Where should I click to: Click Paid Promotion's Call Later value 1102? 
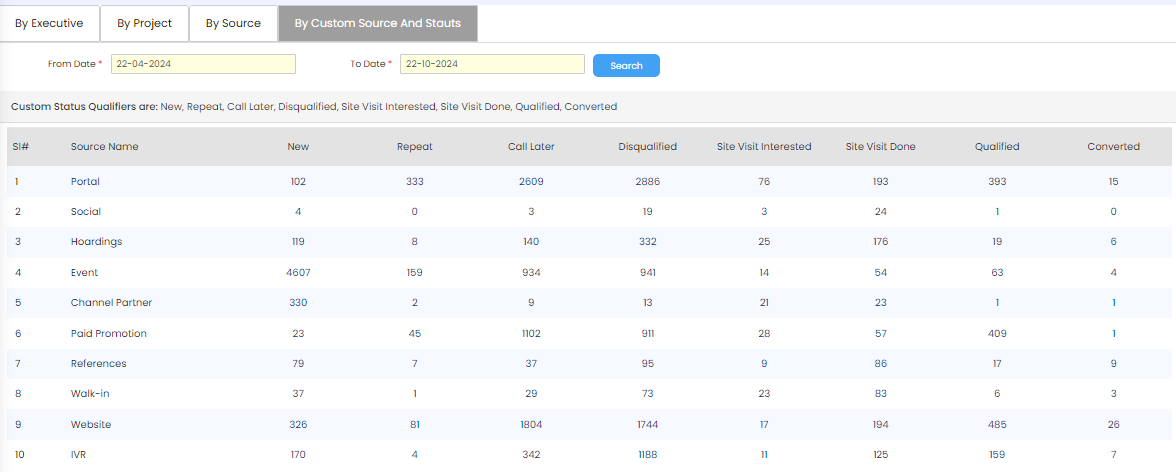(531, 333)
